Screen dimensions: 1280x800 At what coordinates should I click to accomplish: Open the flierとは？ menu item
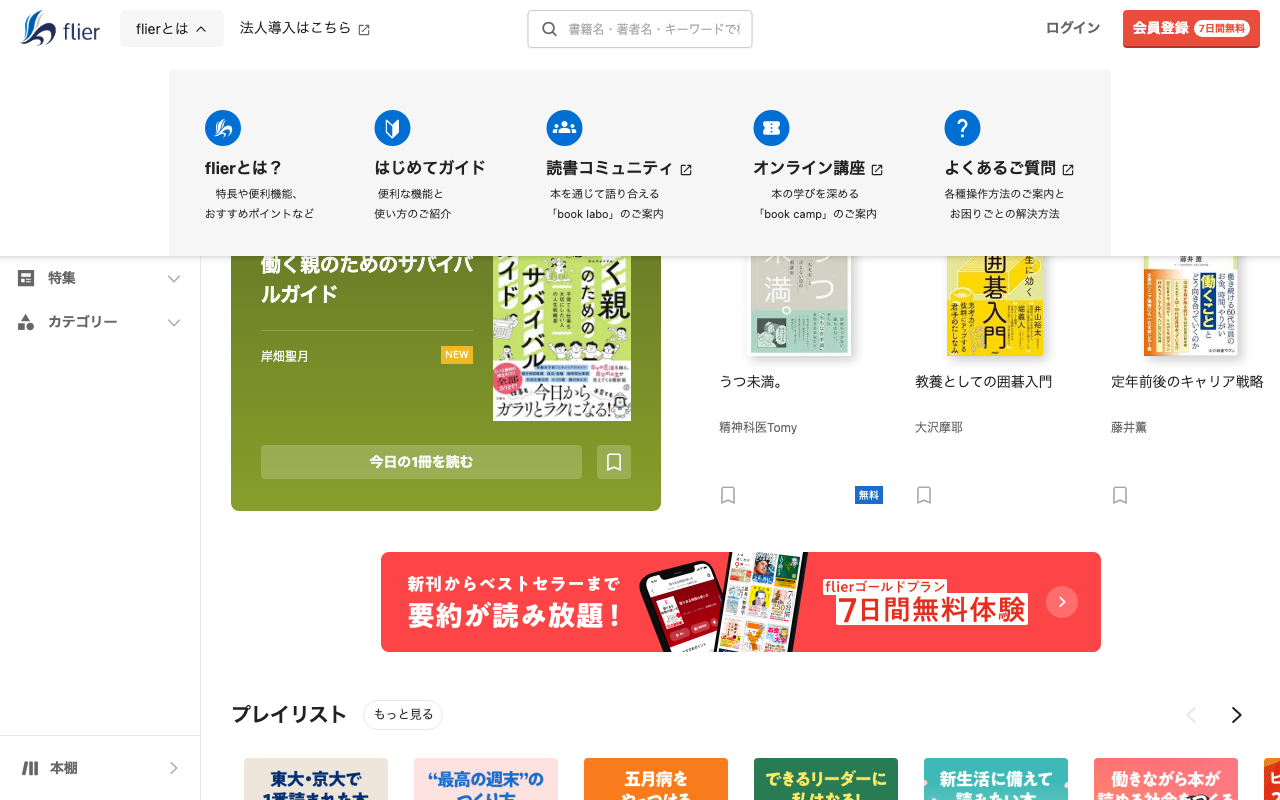pyautogui.click(x=259, y=166)
